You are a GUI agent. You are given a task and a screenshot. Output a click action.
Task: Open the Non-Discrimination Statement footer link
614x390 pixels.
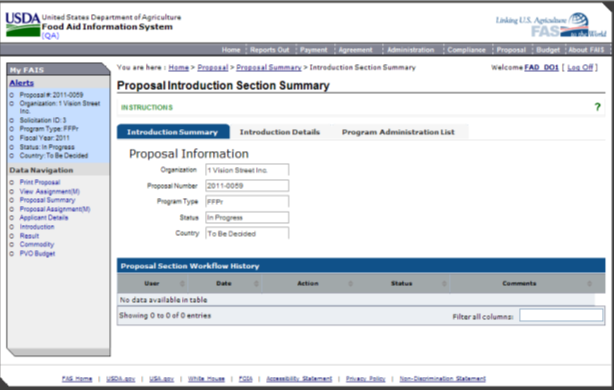[442, 379]
